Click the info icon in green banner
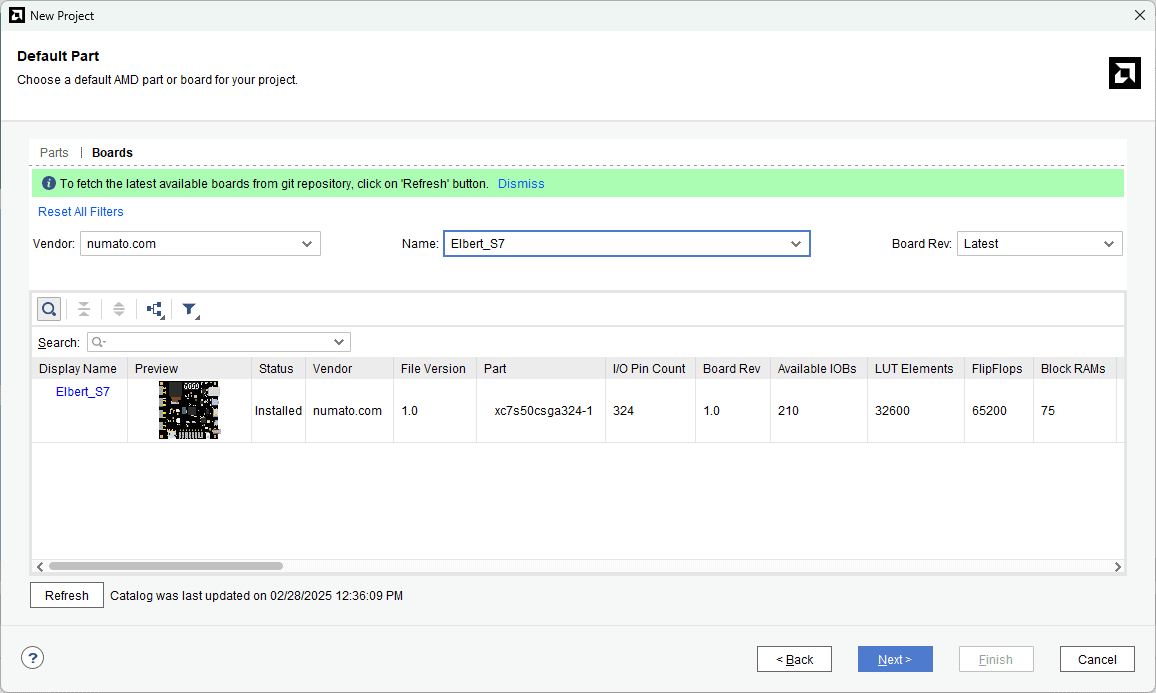The width and height of the screenshot is (1156, 693). tap(48, 184)
